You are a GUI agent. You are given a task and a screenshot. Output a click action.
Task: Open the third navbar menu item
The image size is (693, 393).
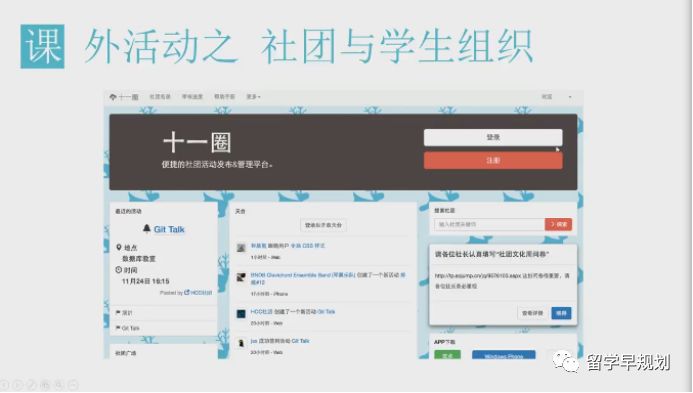point(225,96)
